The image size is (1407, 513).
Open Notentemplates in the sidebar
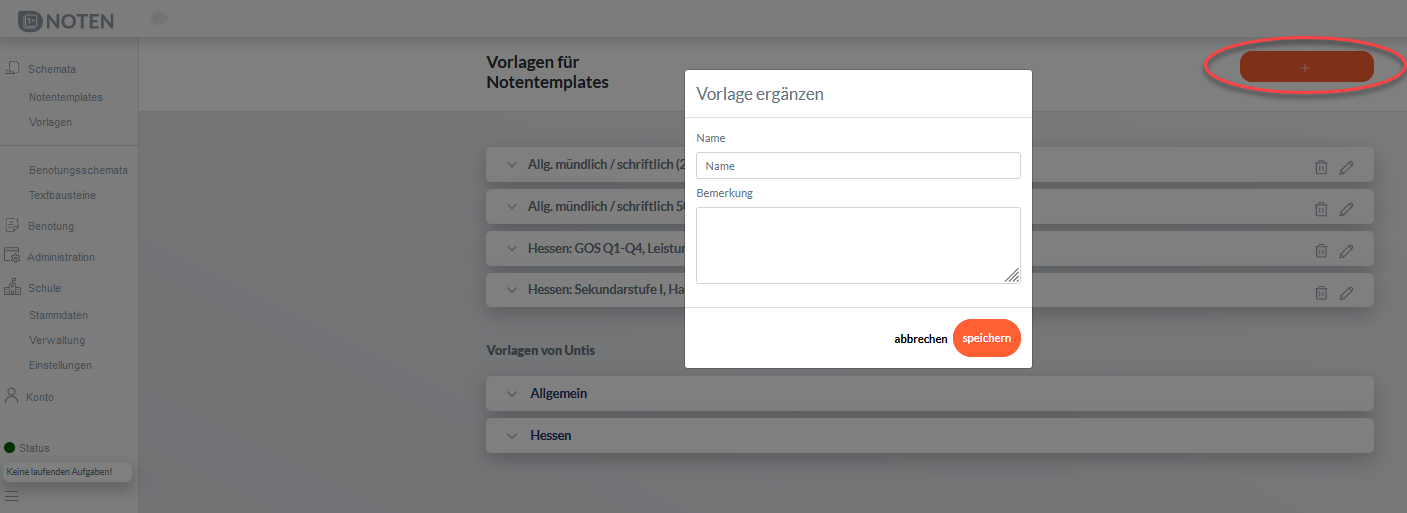pyautogui.click(x=66, y=97)
